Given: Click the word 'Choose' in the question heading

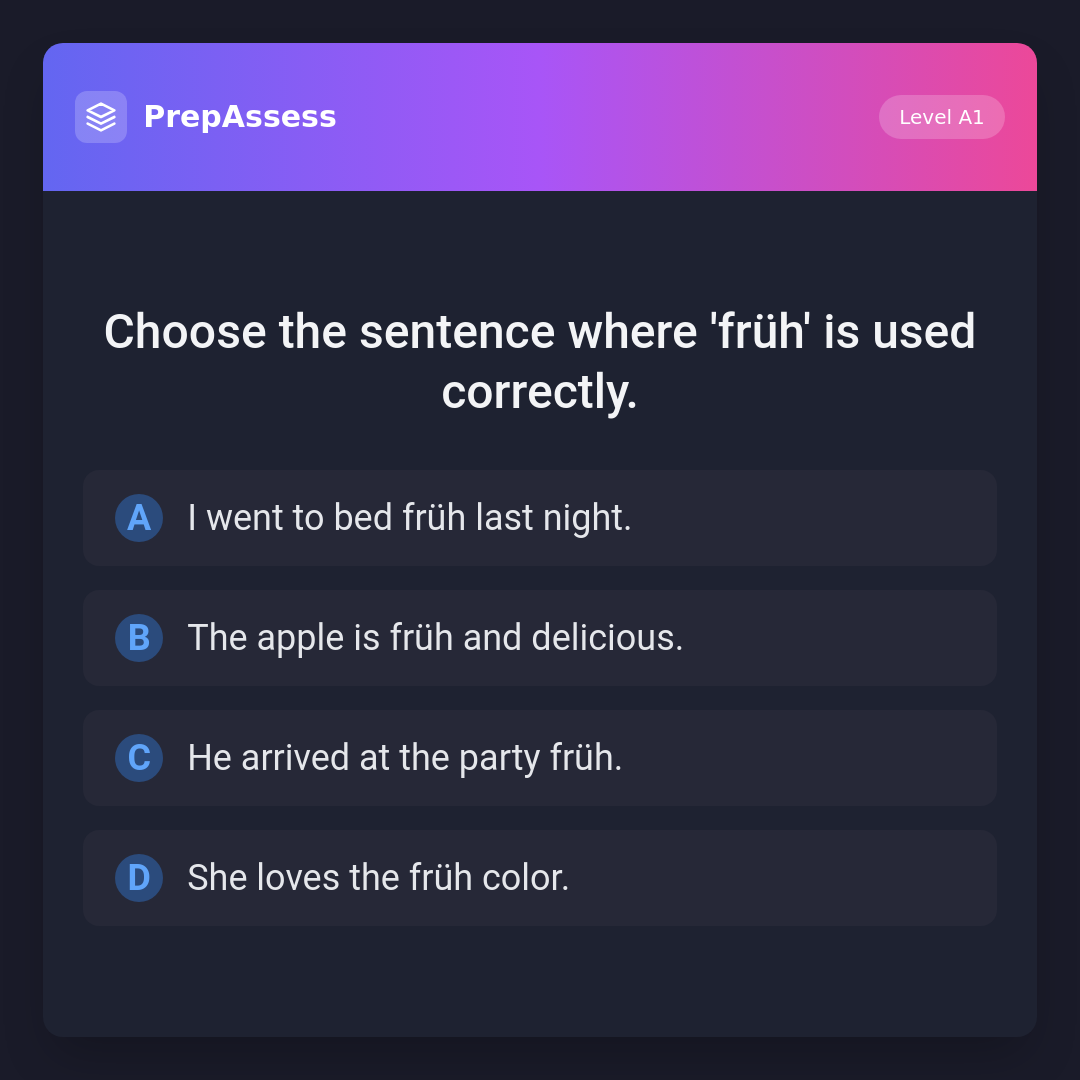Looking at the screenshot, I should pyautogui.click(x=185, y=332).
